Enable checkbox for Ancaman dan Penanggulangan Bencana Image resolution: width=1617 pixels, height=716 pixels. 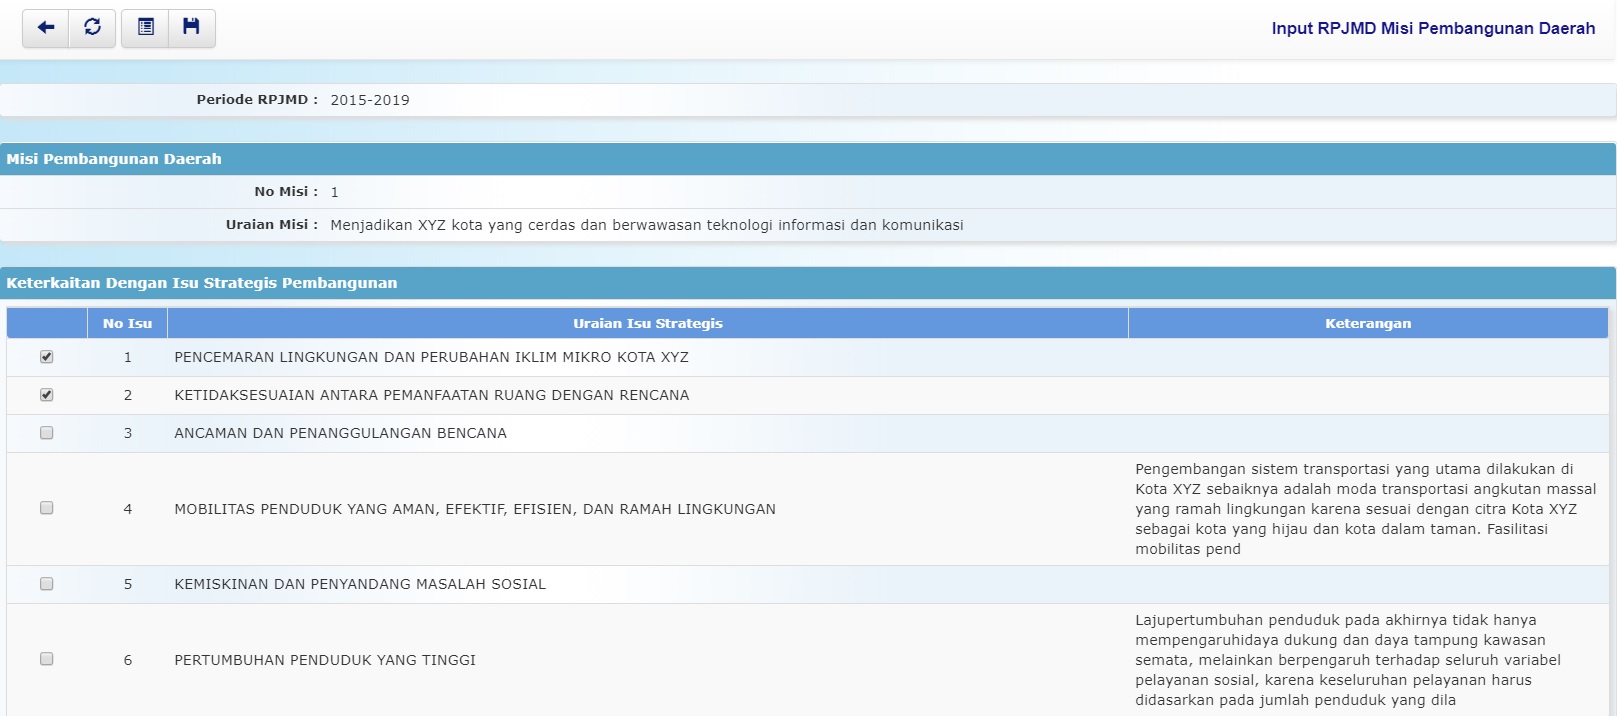pos(47,433)
